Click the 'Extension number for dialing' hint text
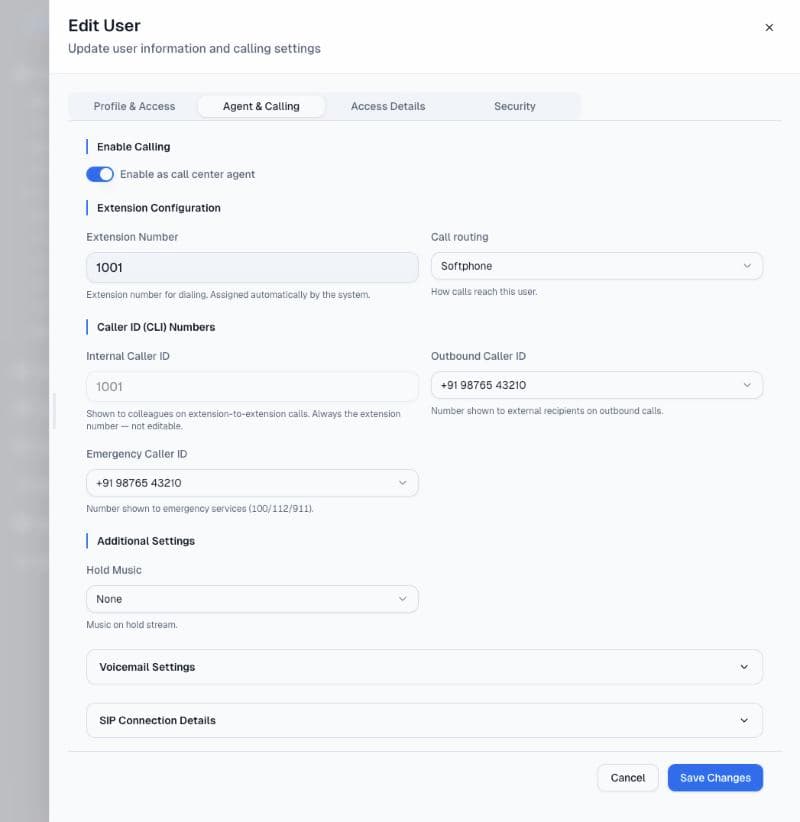This screenshot has width=800, height=822. [228, 295]
